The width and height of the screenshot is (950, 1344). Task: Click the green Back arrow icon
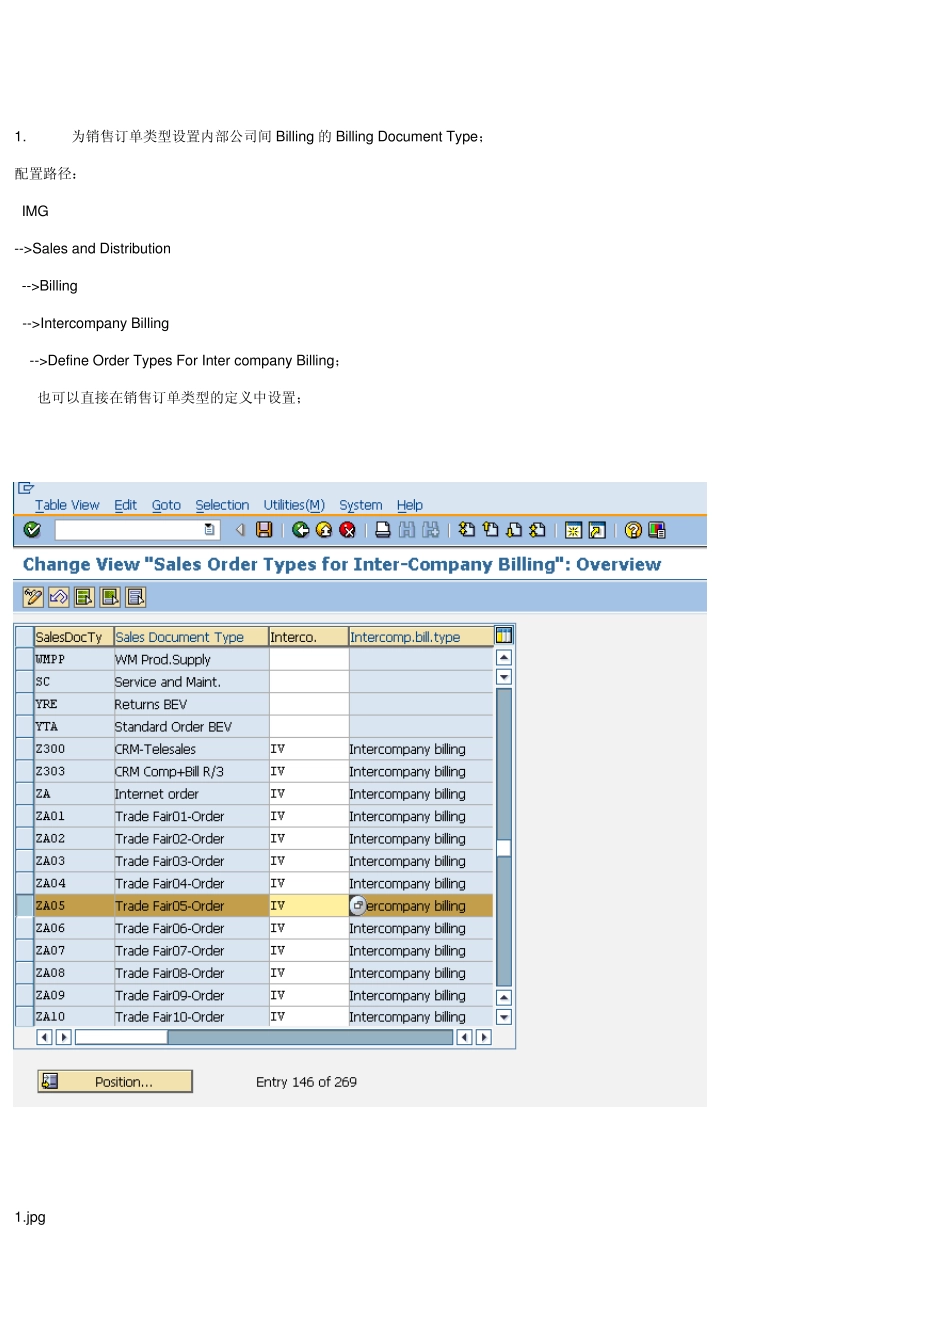point(300,530)
